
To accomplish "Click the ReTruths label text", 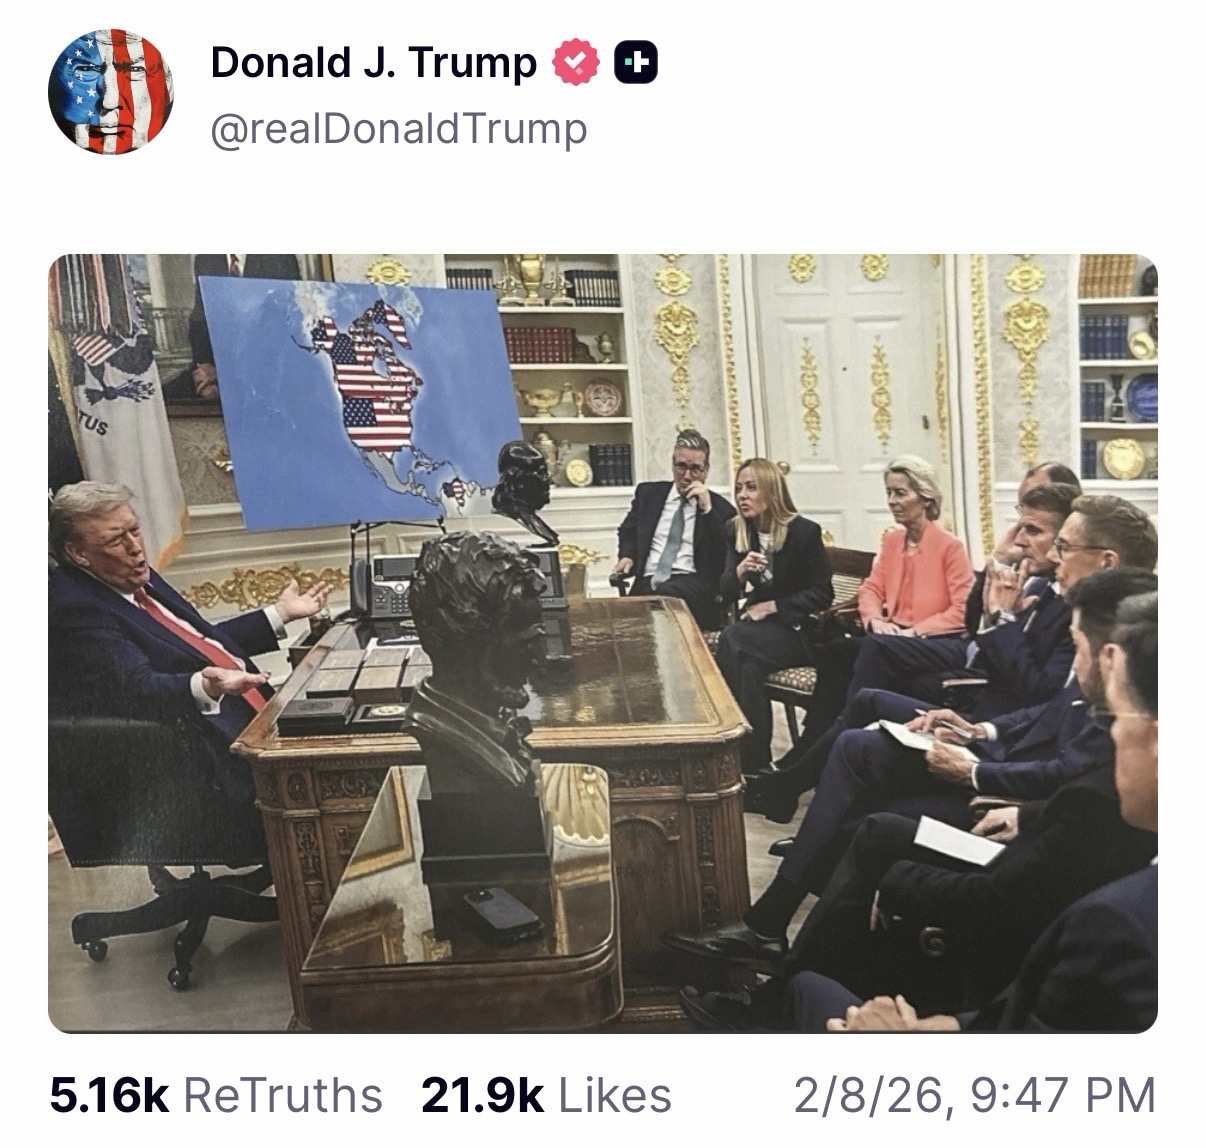I will pyautogui.click(x=284, y=1095).
